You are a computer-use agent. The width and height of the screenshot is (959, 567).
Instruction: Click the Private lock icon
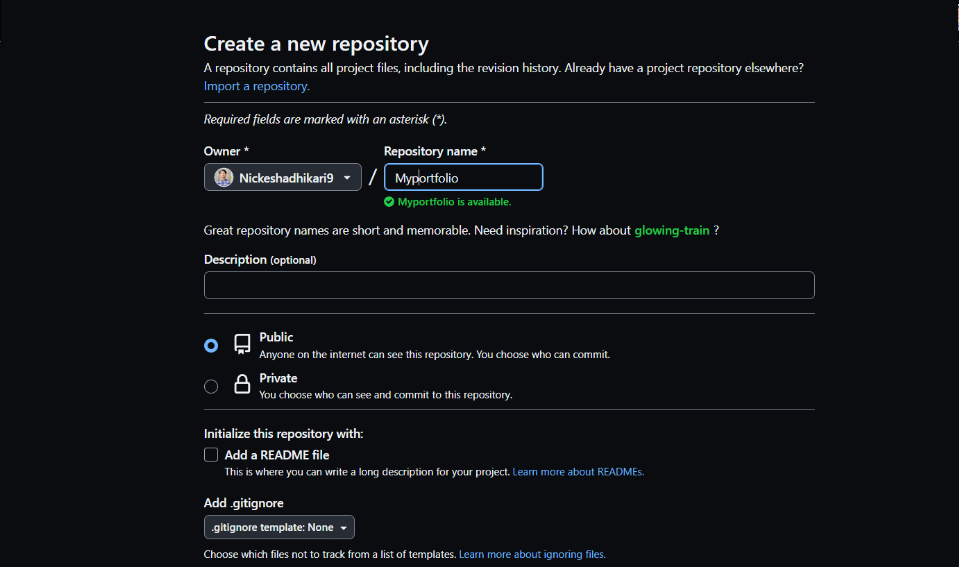click(x=242, y=384)
